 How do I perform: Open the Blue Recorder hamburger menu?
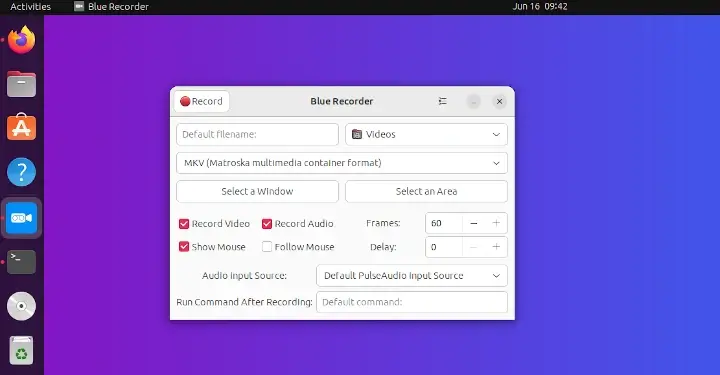coord(442,101)
